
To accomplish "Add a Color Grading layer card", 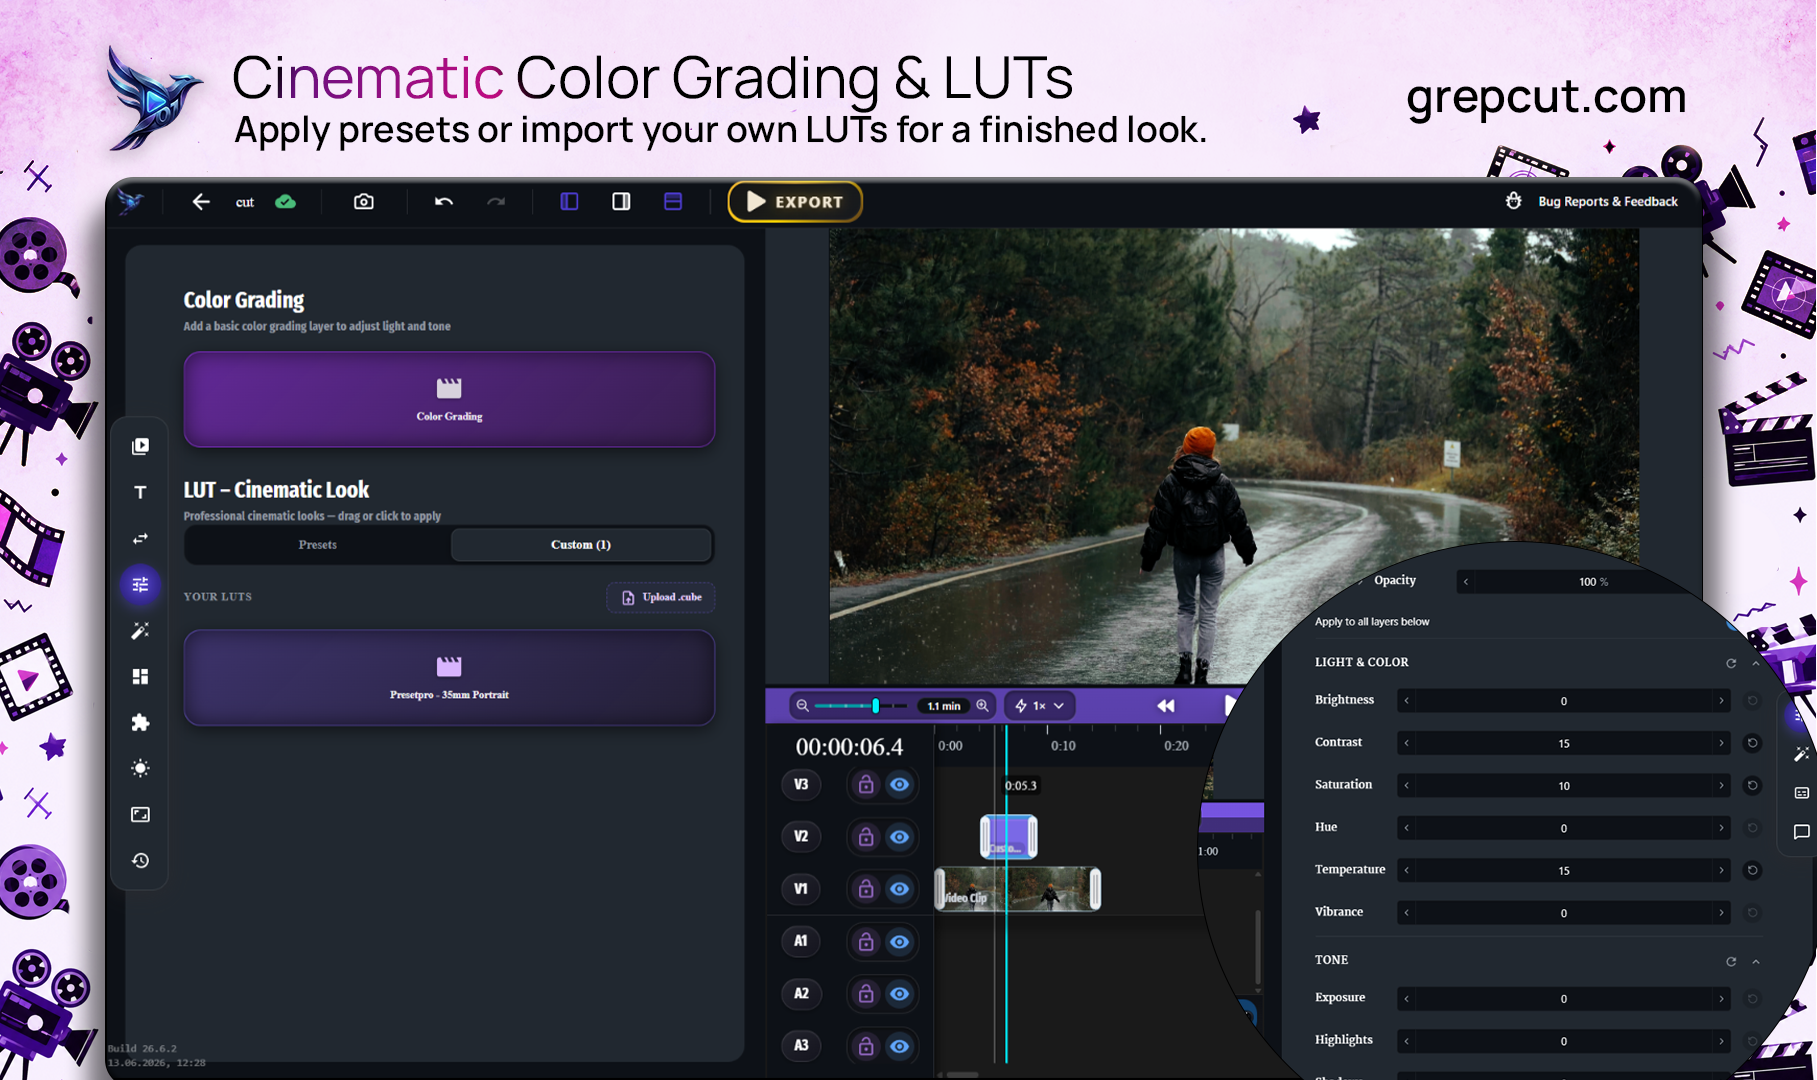I will [x=449, y=399].
